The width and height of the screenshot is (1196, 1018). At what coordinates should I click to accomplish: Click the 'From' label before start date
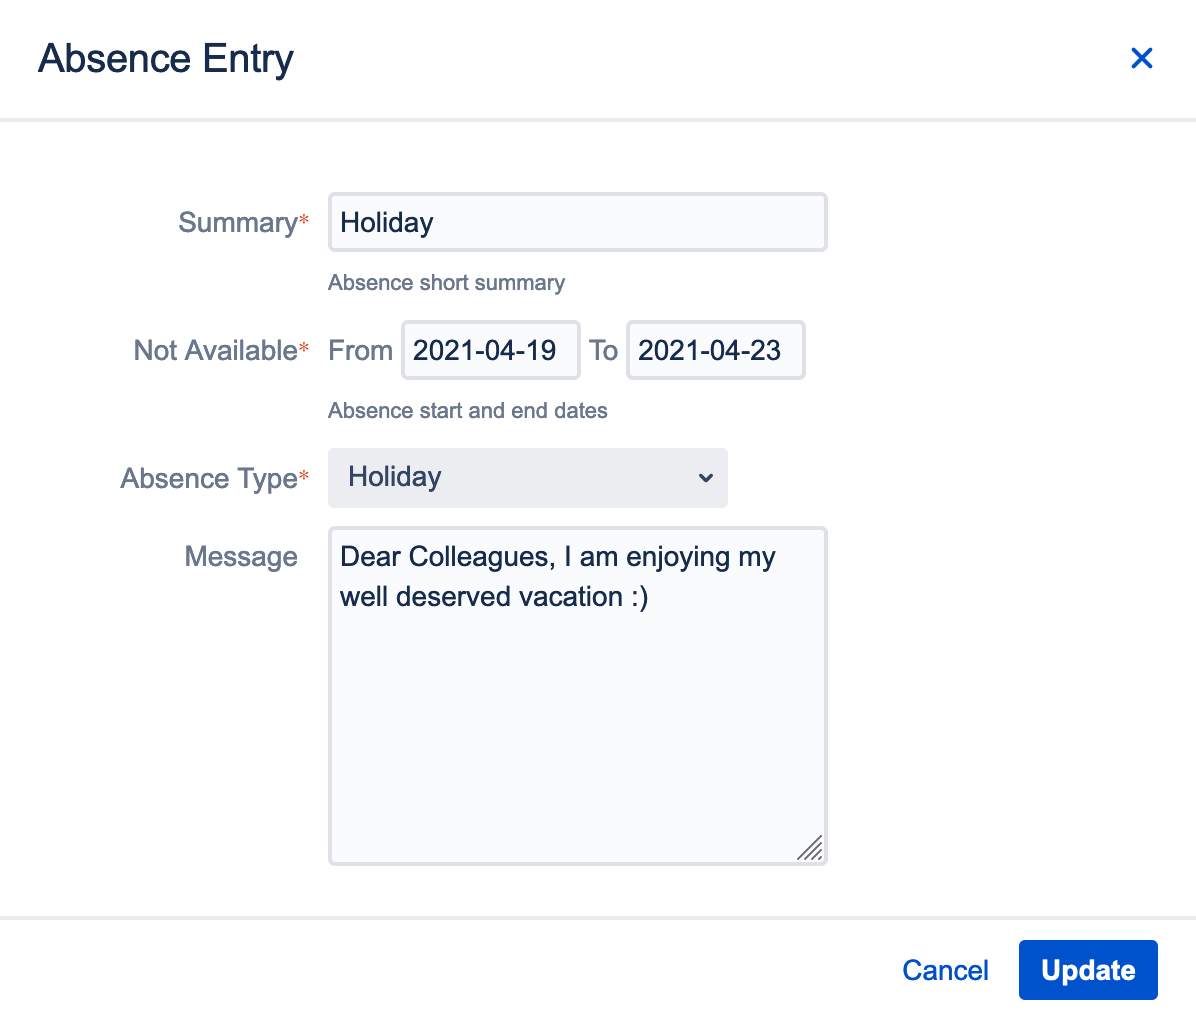pyautogui.click(x=360, y=350)
